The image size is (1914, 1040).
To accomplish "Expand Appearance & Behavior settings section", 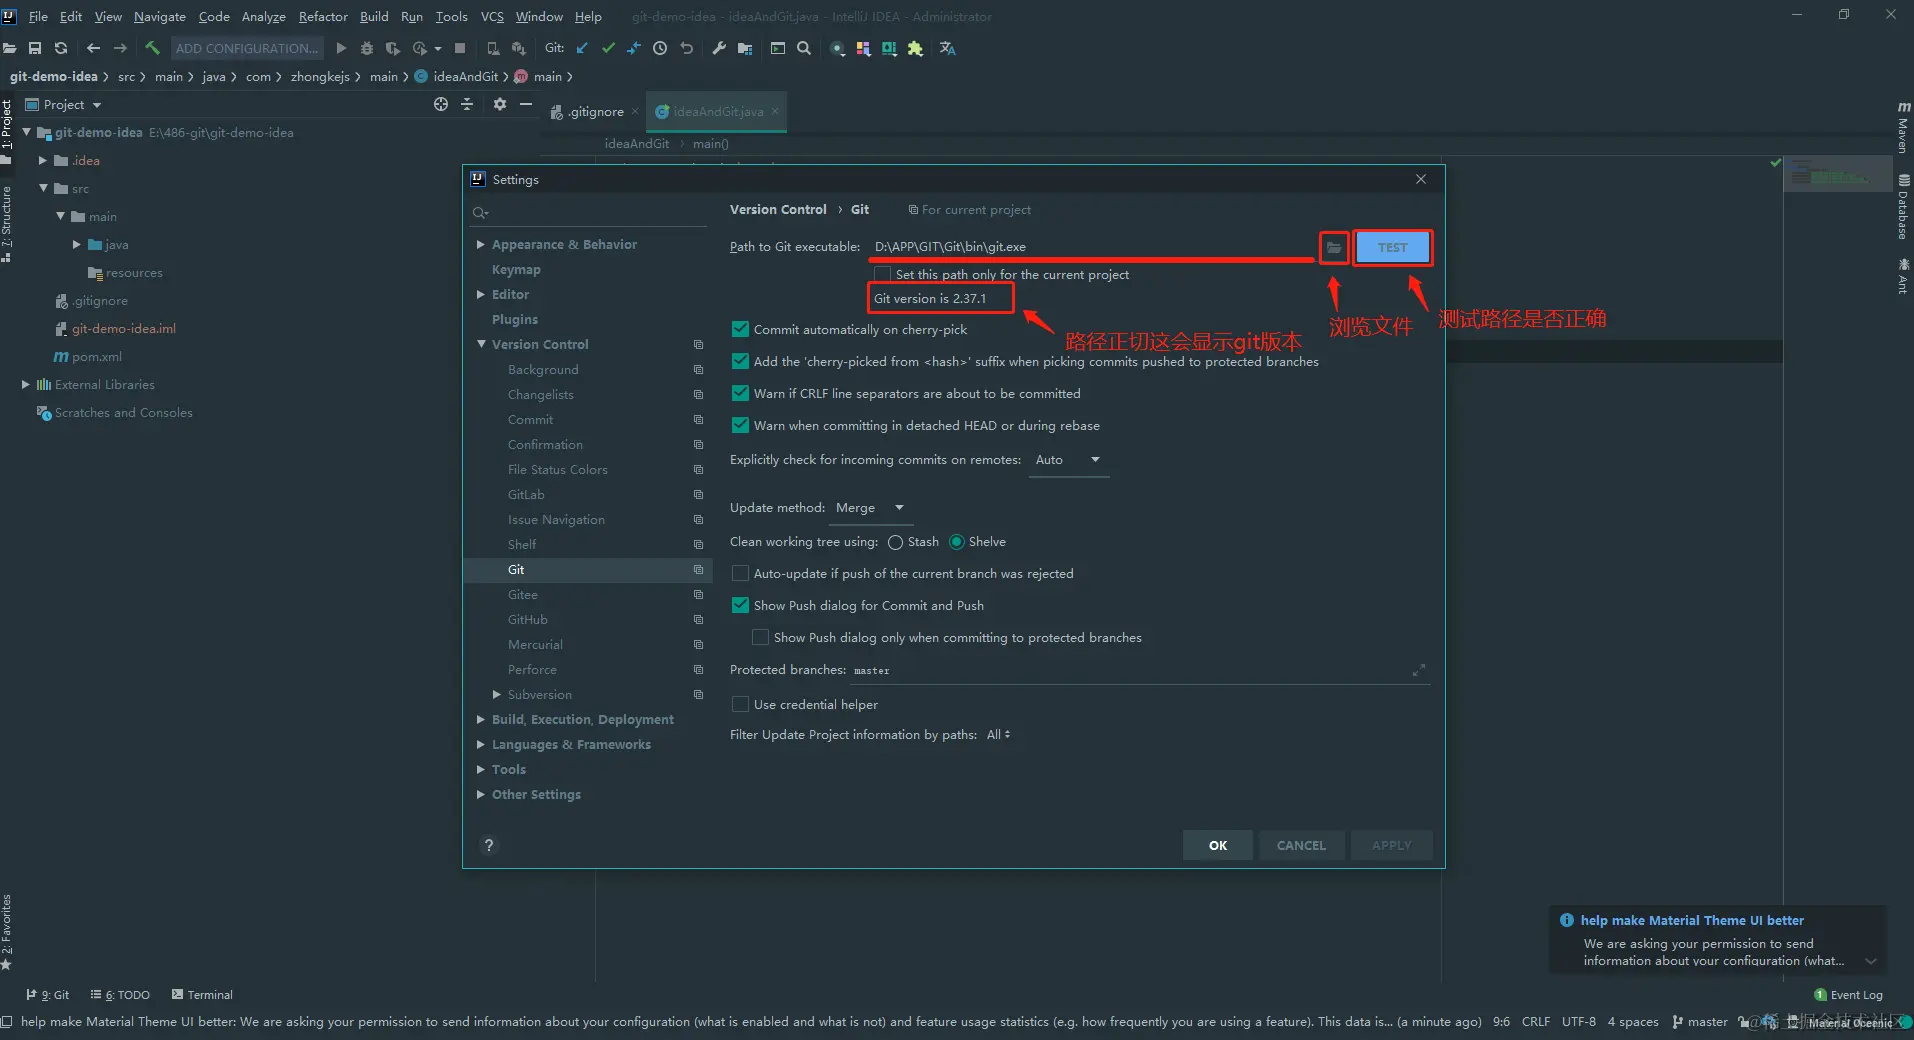I will point(481,244).
